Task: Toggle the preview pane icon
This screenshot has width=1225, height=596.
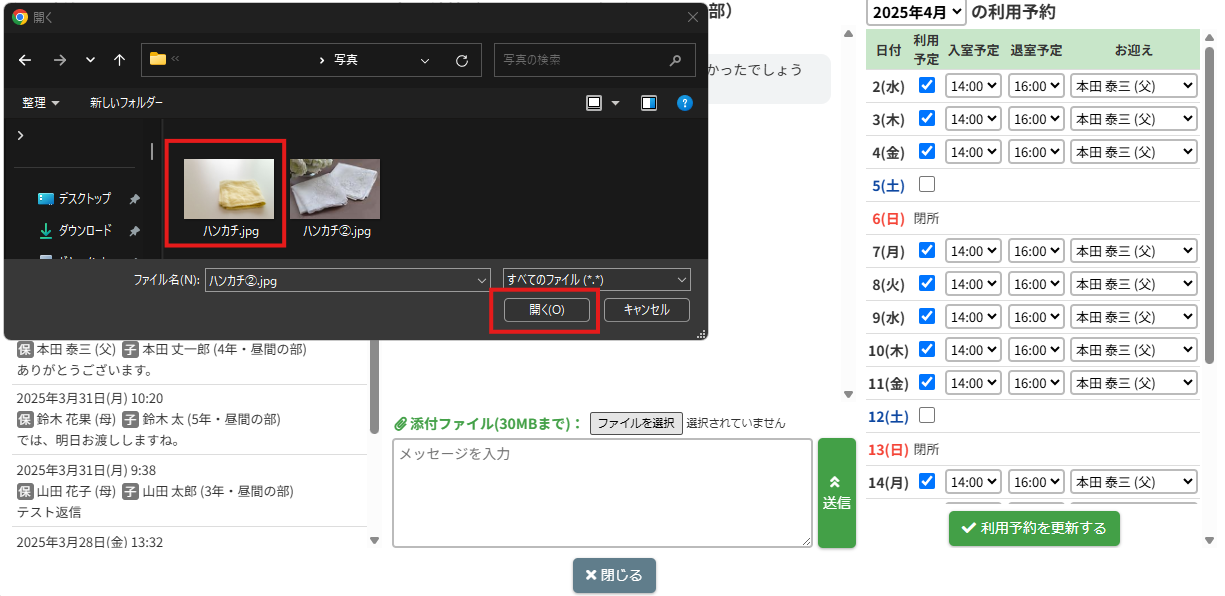Action: click(649, 103)
